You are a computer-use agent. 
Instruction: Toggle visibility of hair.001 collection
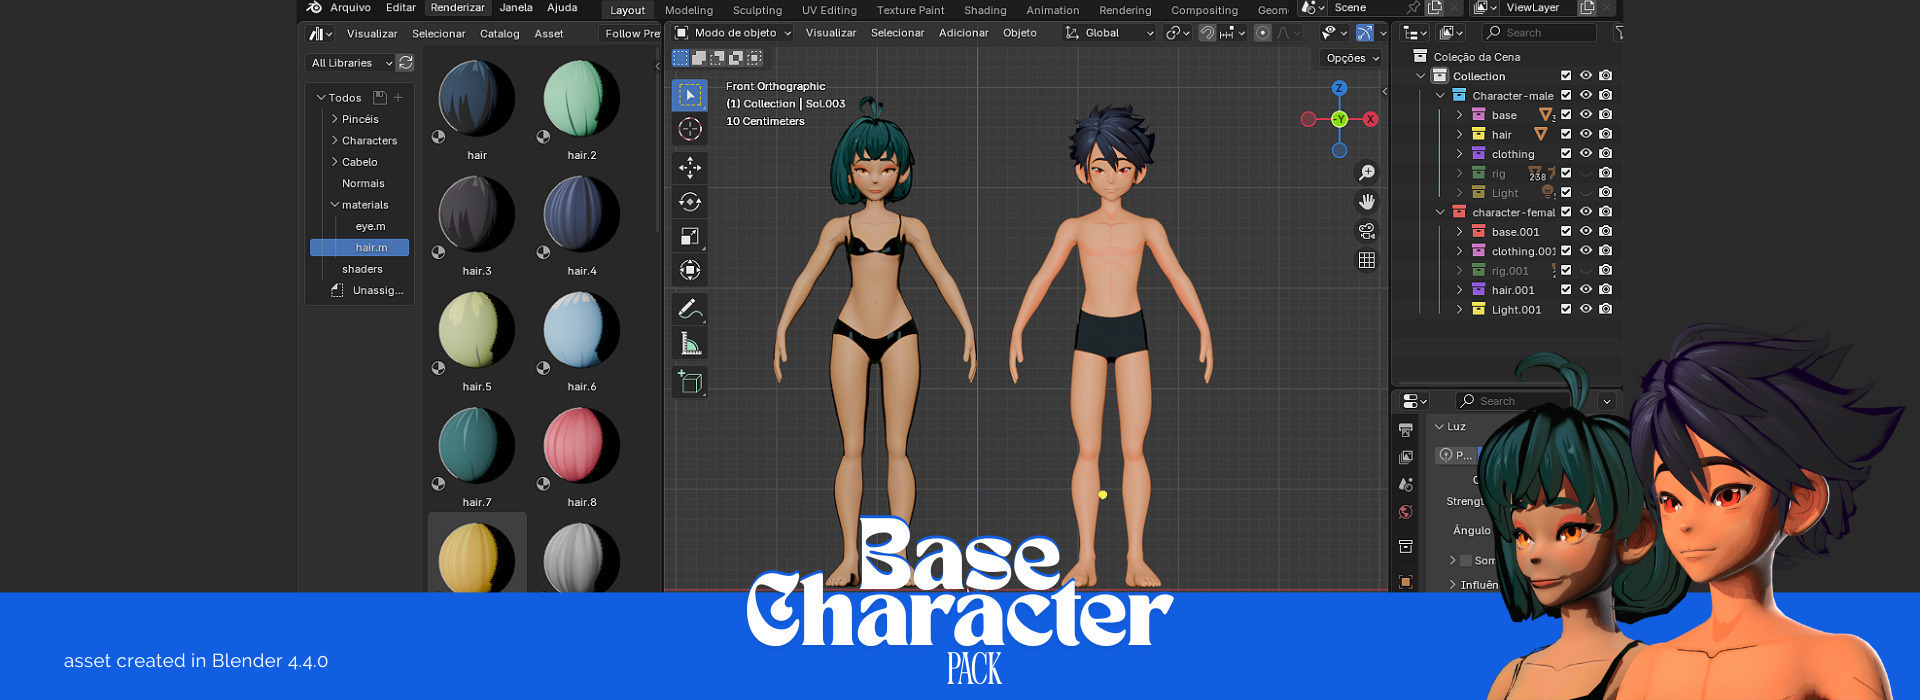point(1585,289)
